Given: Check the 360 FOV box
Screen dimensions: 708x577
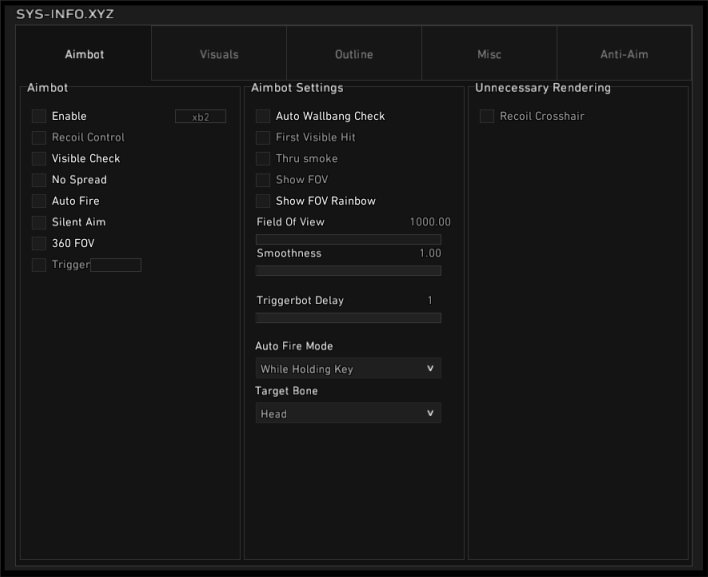Looking at the screenshot, I should click(x=39, y=243).
